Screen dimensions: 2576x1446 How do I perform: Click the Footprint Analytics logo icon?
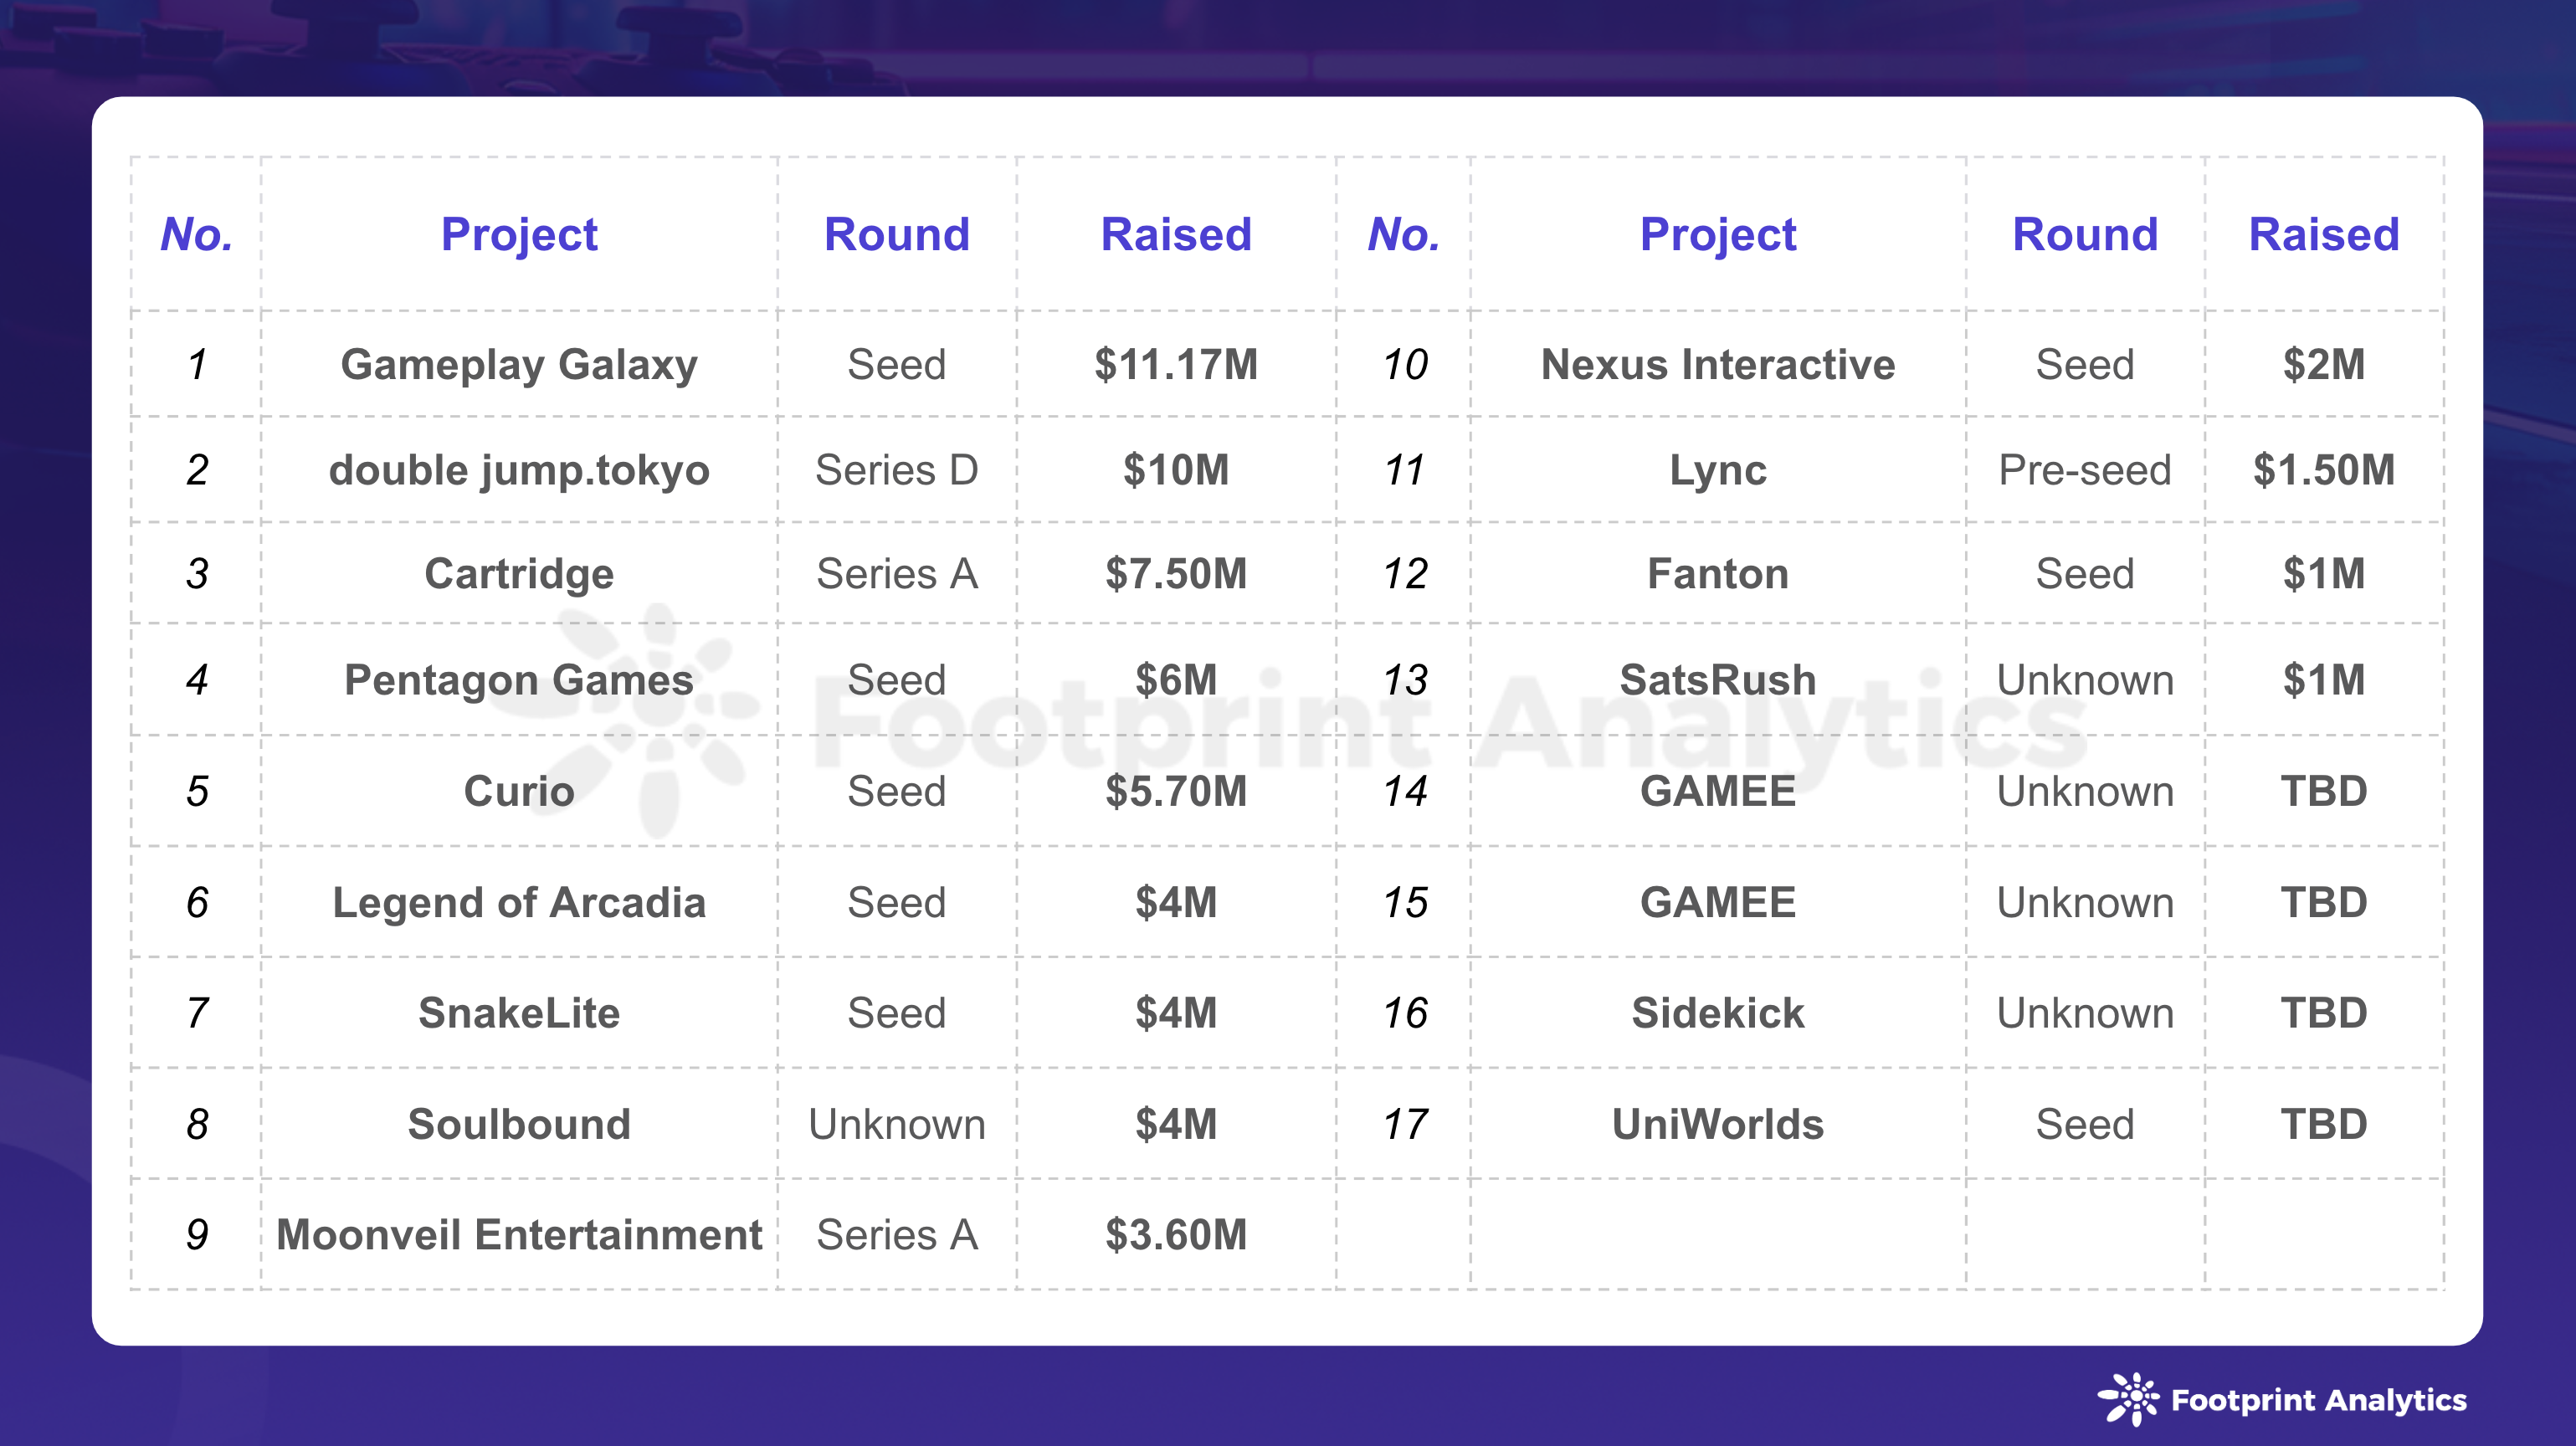pyautogui.click(x=2141, y=1398)
